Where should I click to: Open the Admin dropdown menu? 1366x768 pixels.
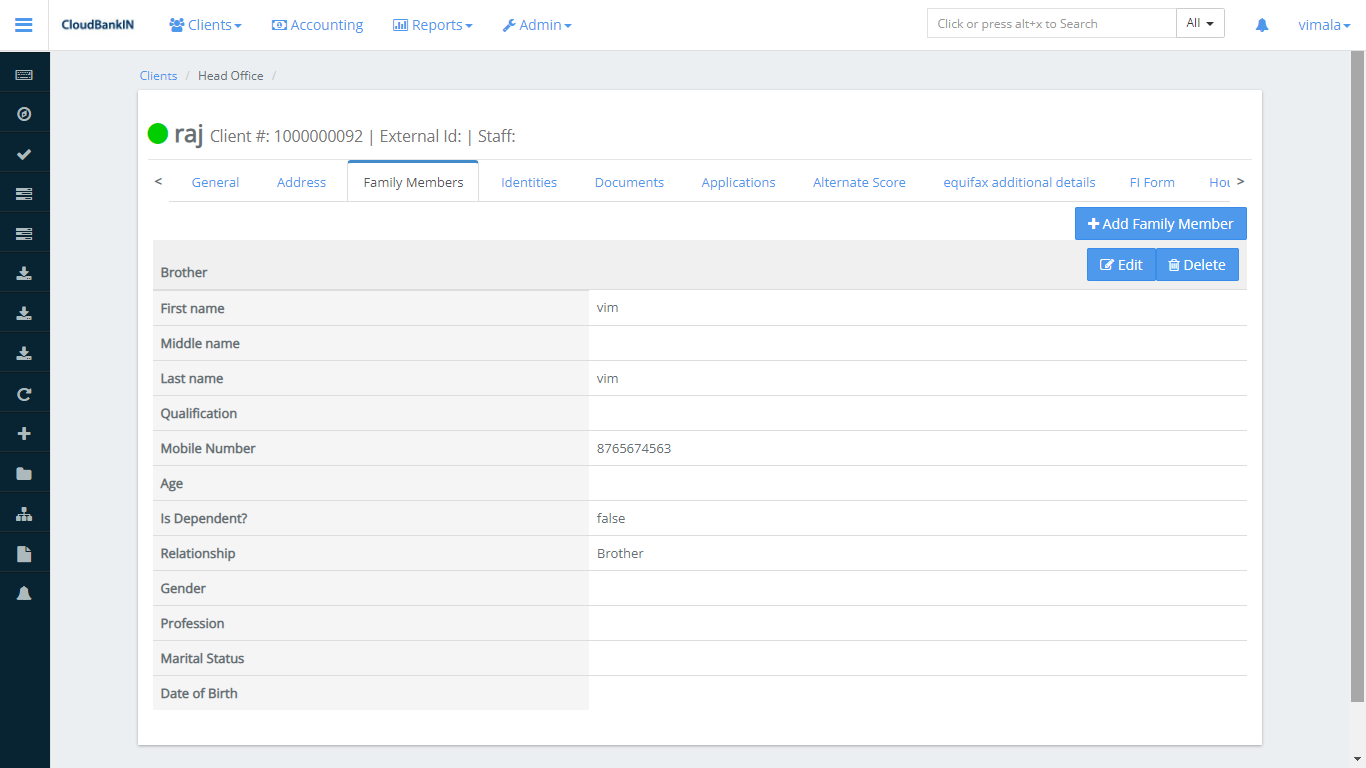point(537,24)
